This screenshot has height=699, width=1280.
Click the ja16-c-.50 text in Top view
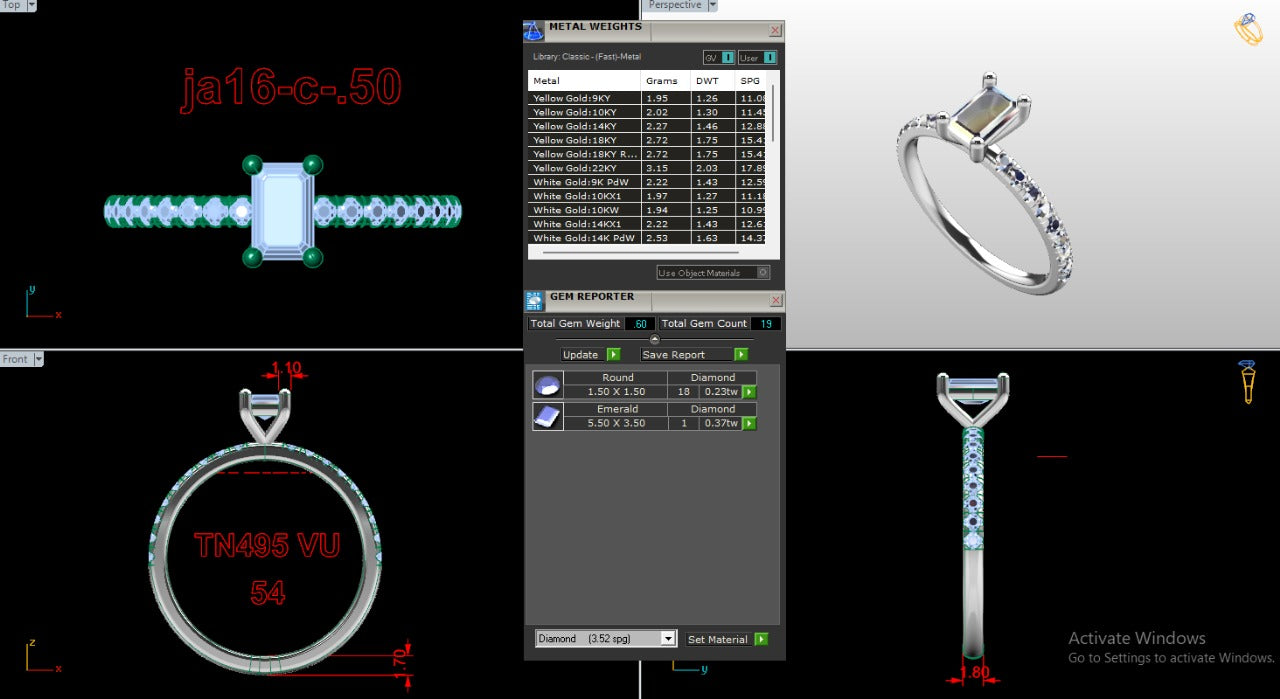[291, 88]
